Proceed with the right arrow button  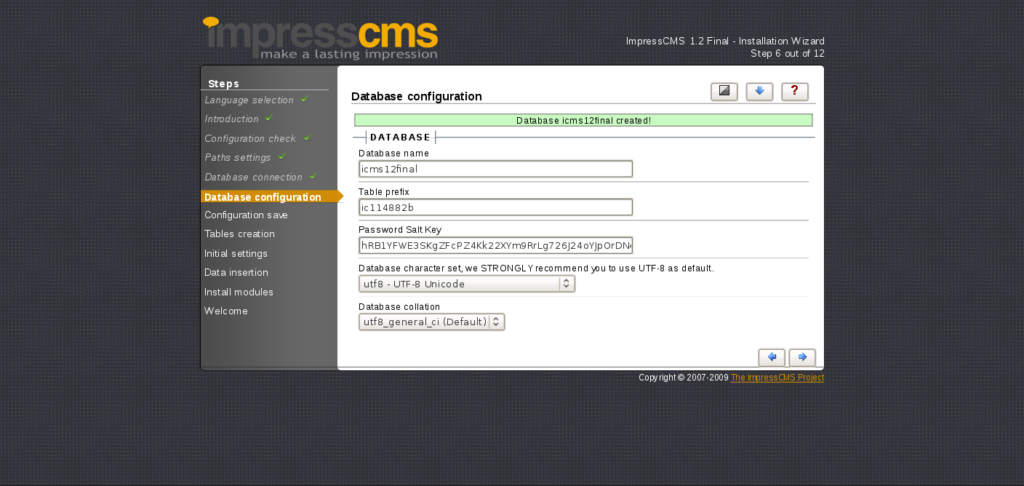coord(802,357)
